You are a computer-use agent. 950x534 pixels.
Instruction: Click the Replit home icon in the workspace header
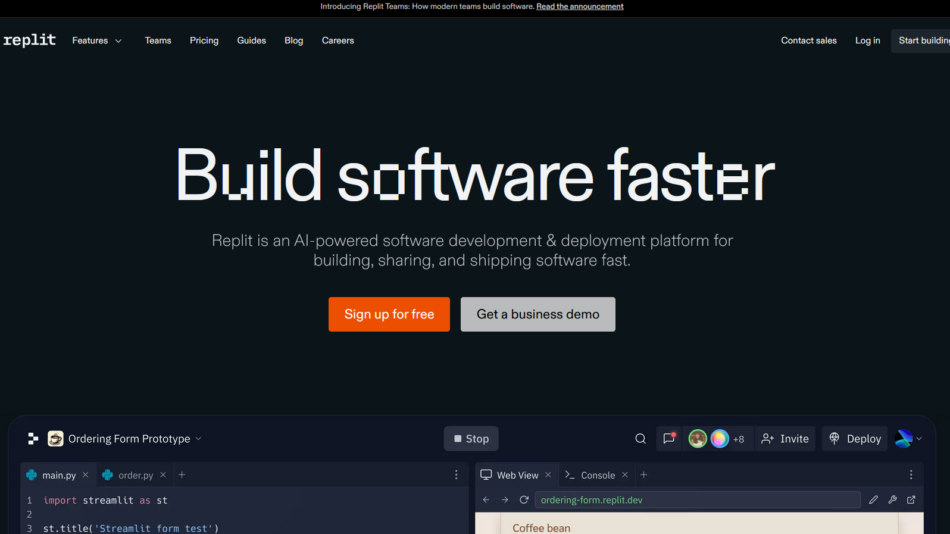click(x=33, y=439)
